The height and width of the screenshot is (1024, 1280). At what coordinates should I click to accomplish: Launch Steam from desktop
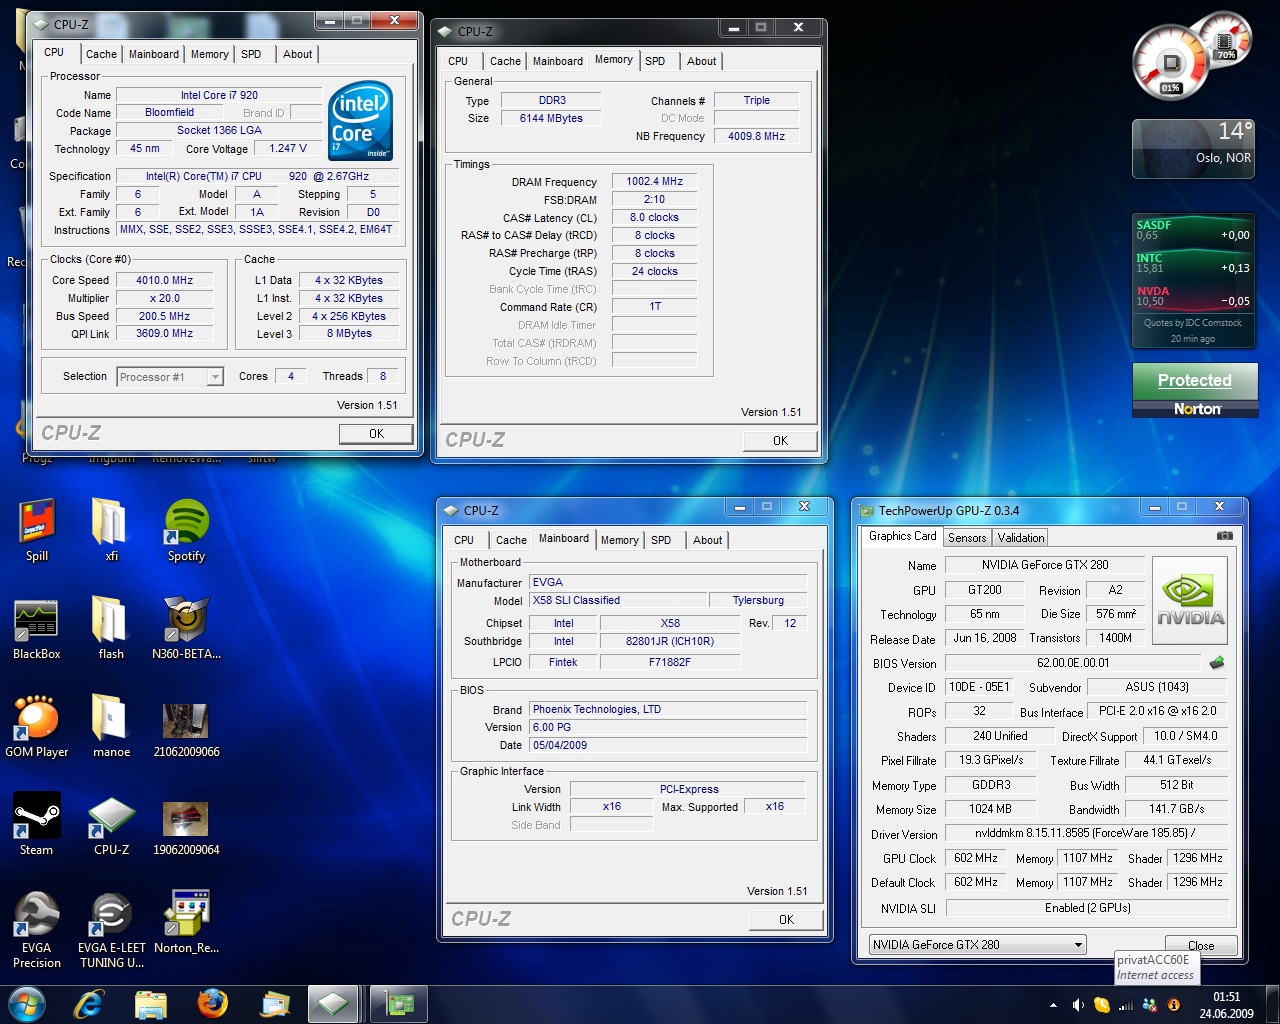[x=37, y=824]
